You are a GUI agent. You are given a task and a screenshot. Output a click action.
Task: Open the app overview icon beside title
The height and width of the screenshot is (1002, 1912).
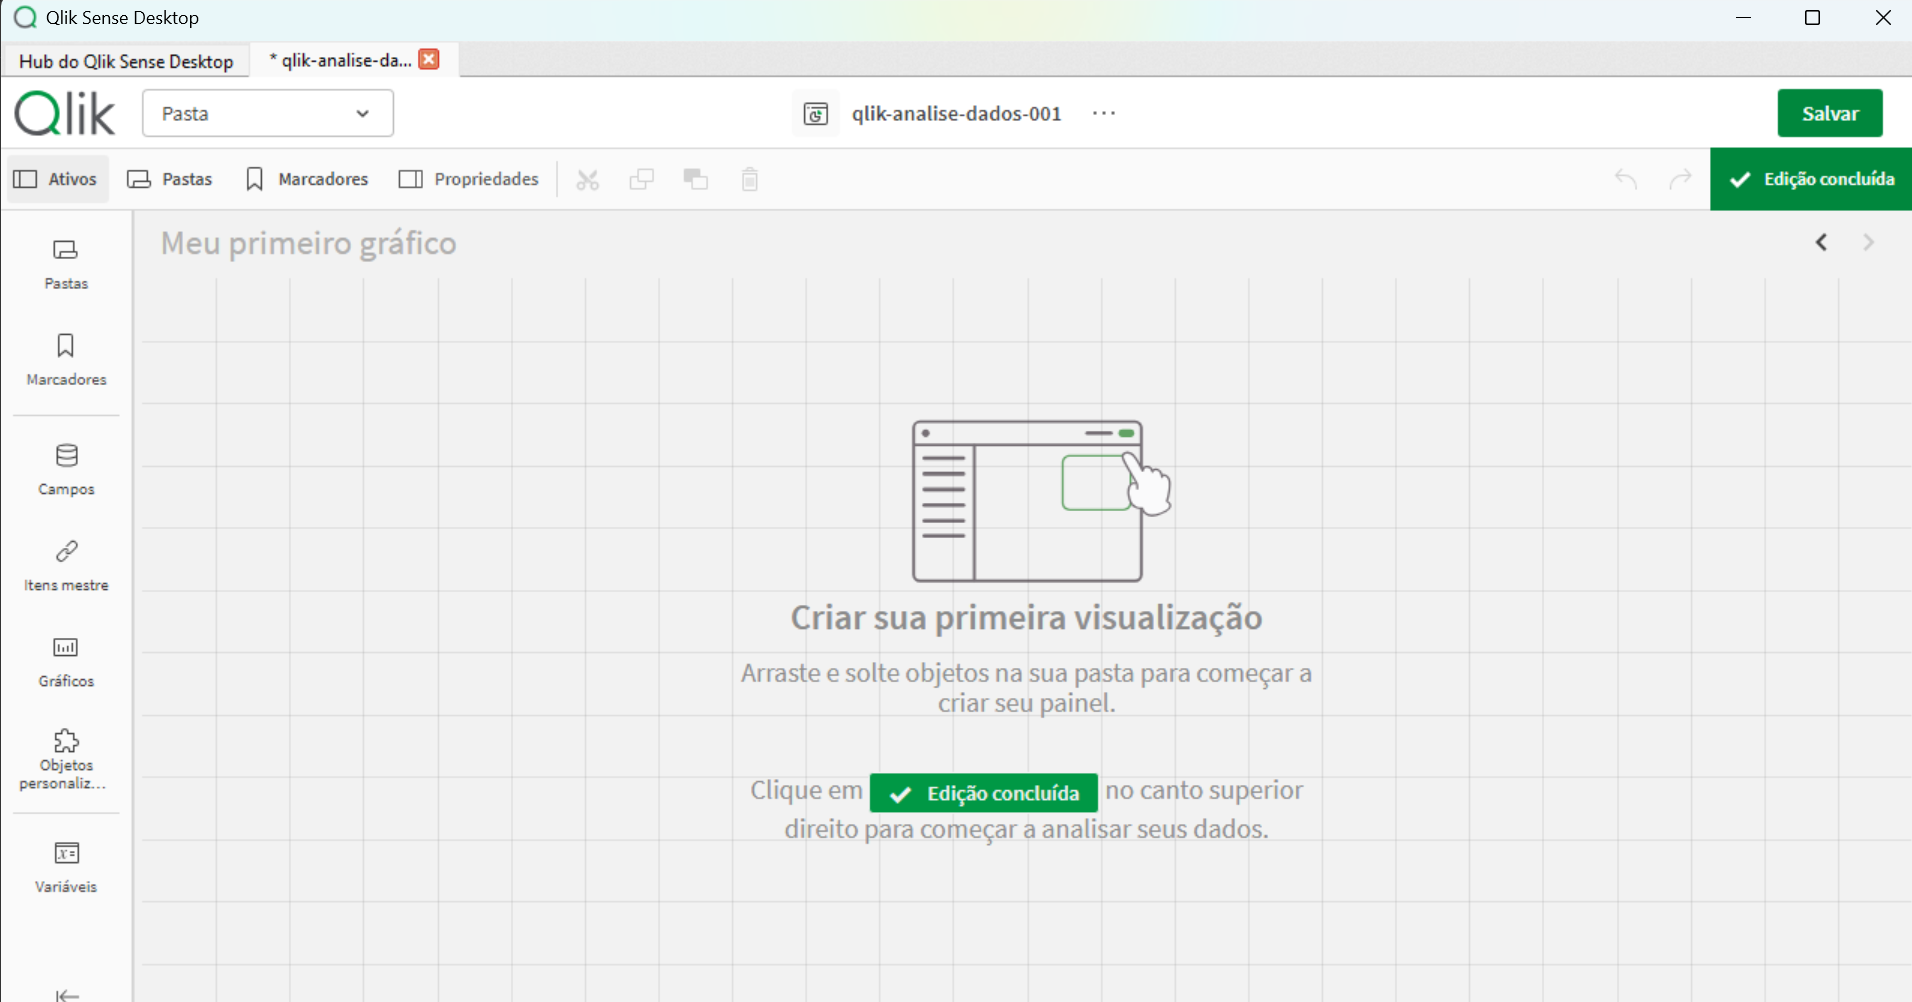816,114
